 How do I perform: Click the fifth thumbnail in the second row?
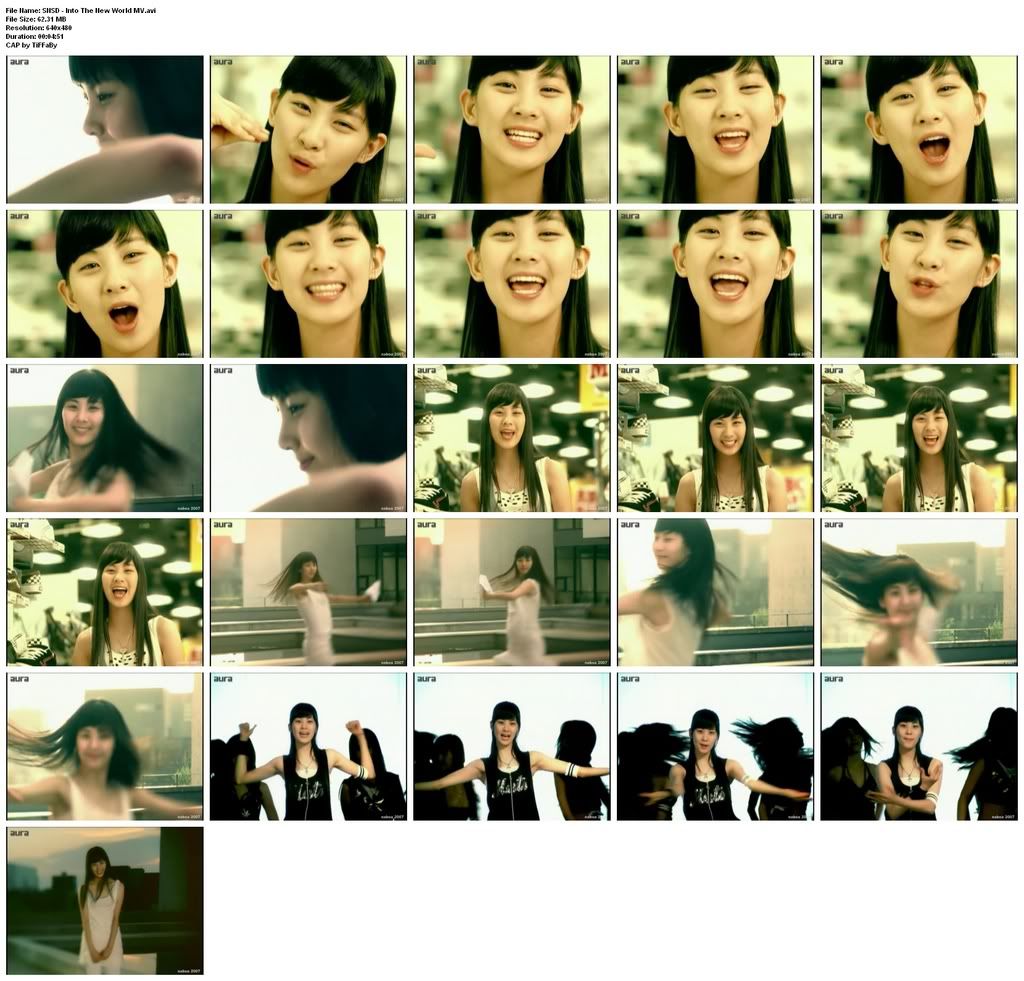point(920,283)
